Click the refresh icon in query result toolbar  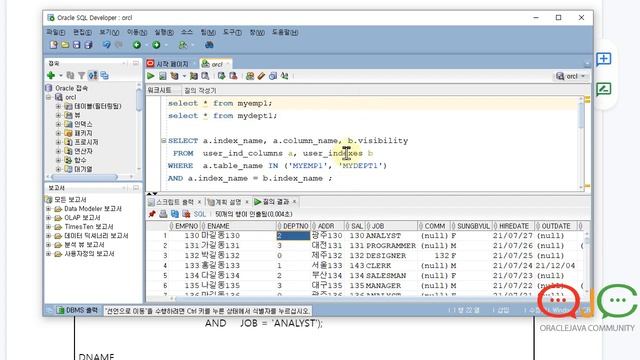point(175,214)
